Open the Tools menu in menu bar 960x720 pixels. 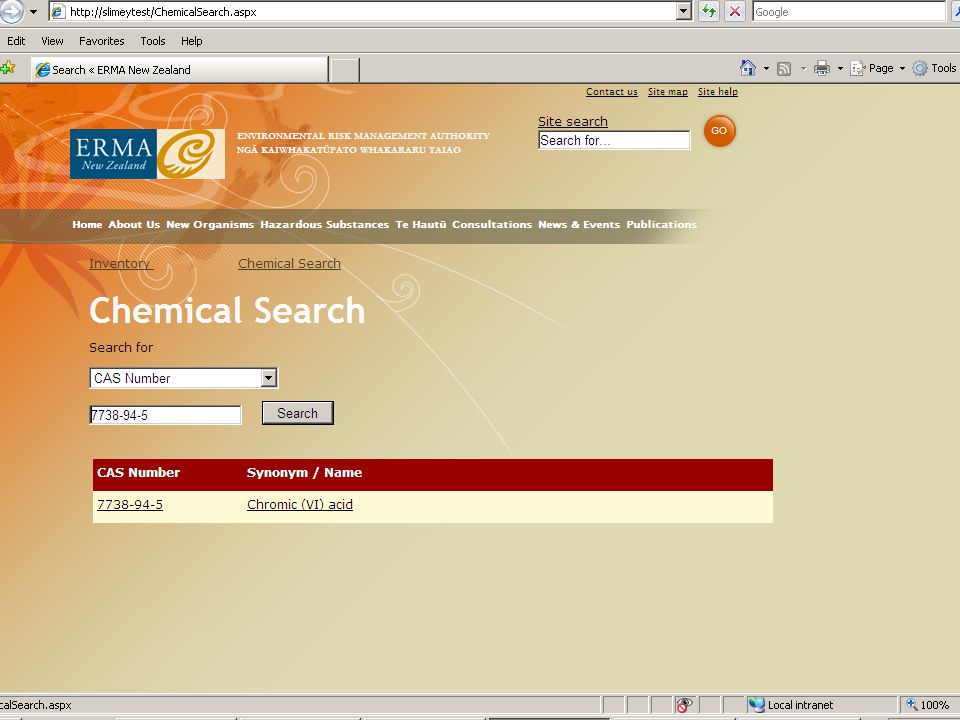point(152,41)
